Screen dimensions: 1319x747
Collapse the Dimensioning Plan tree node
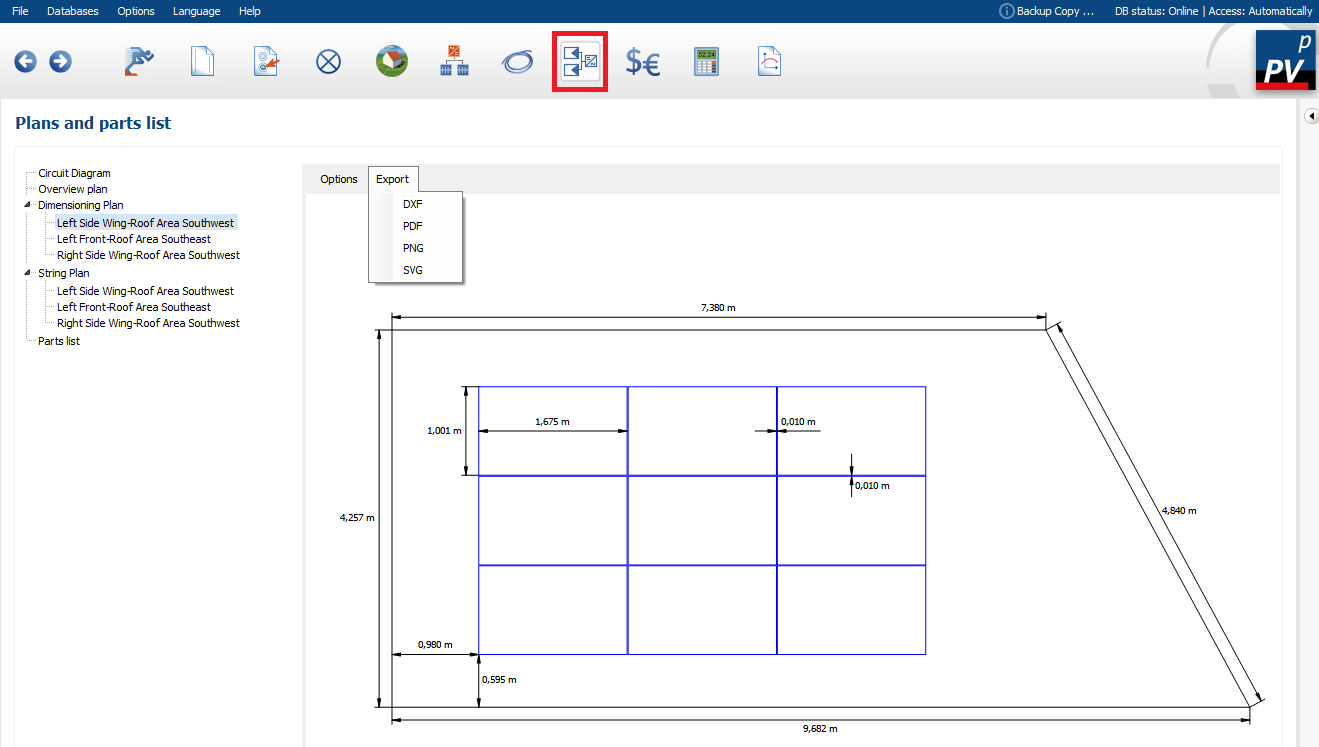(x=28, y=205)
